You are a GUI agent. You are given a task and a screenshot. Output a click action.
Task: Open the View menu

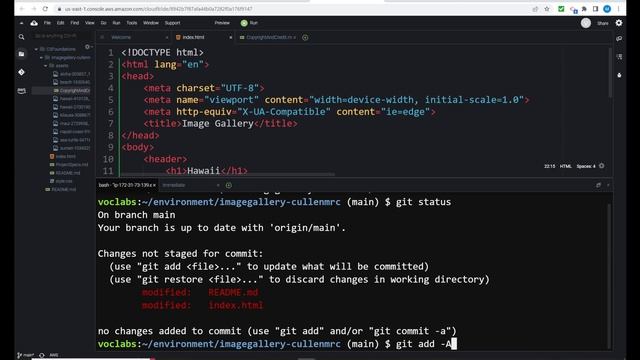point(90,23)
